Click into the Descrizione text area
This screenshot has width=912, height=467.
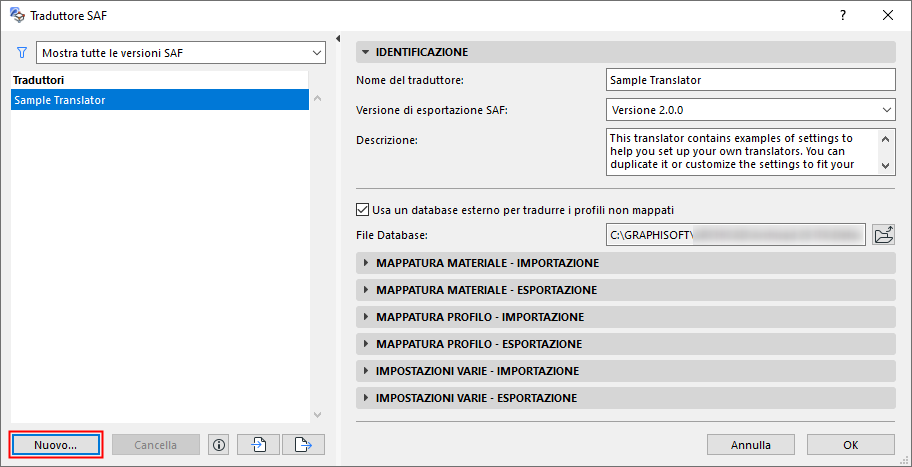click(x=741, y=151)
